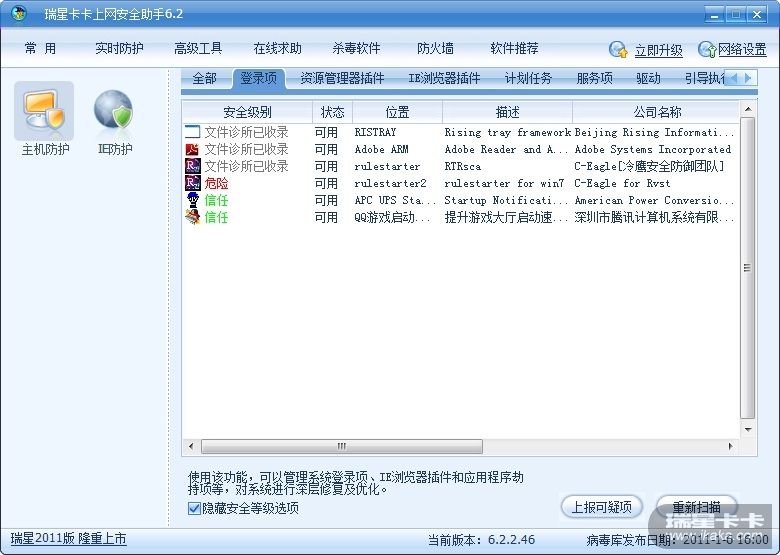The height and width of the screenshot is (555, 780).
Task: Select 'Adobe Systems Incorporated' company cell
Action: click(653, 149)
